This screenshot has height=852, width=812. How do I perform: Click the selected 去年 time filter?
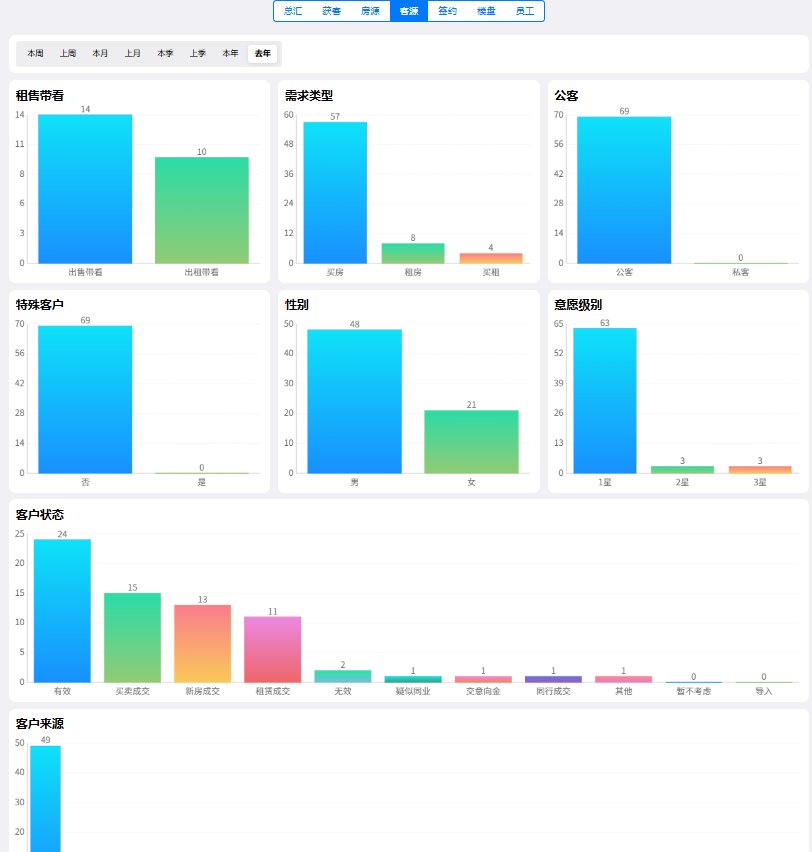pyautogui.click(x=263, y=53)
